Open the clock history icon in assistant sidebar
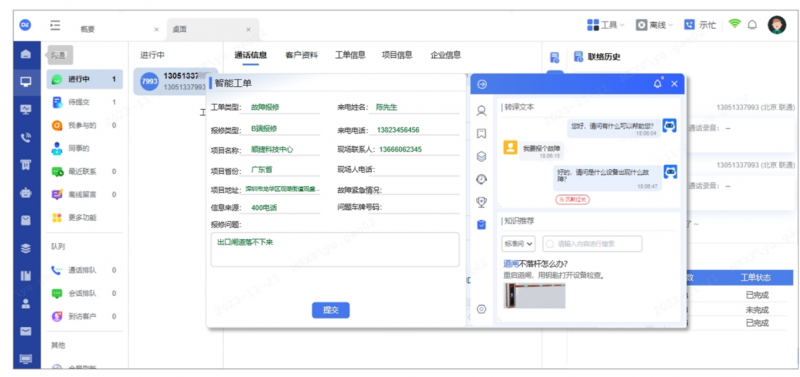Image resolution: width=800 pixels, height=377 pixels. [481, 179]
